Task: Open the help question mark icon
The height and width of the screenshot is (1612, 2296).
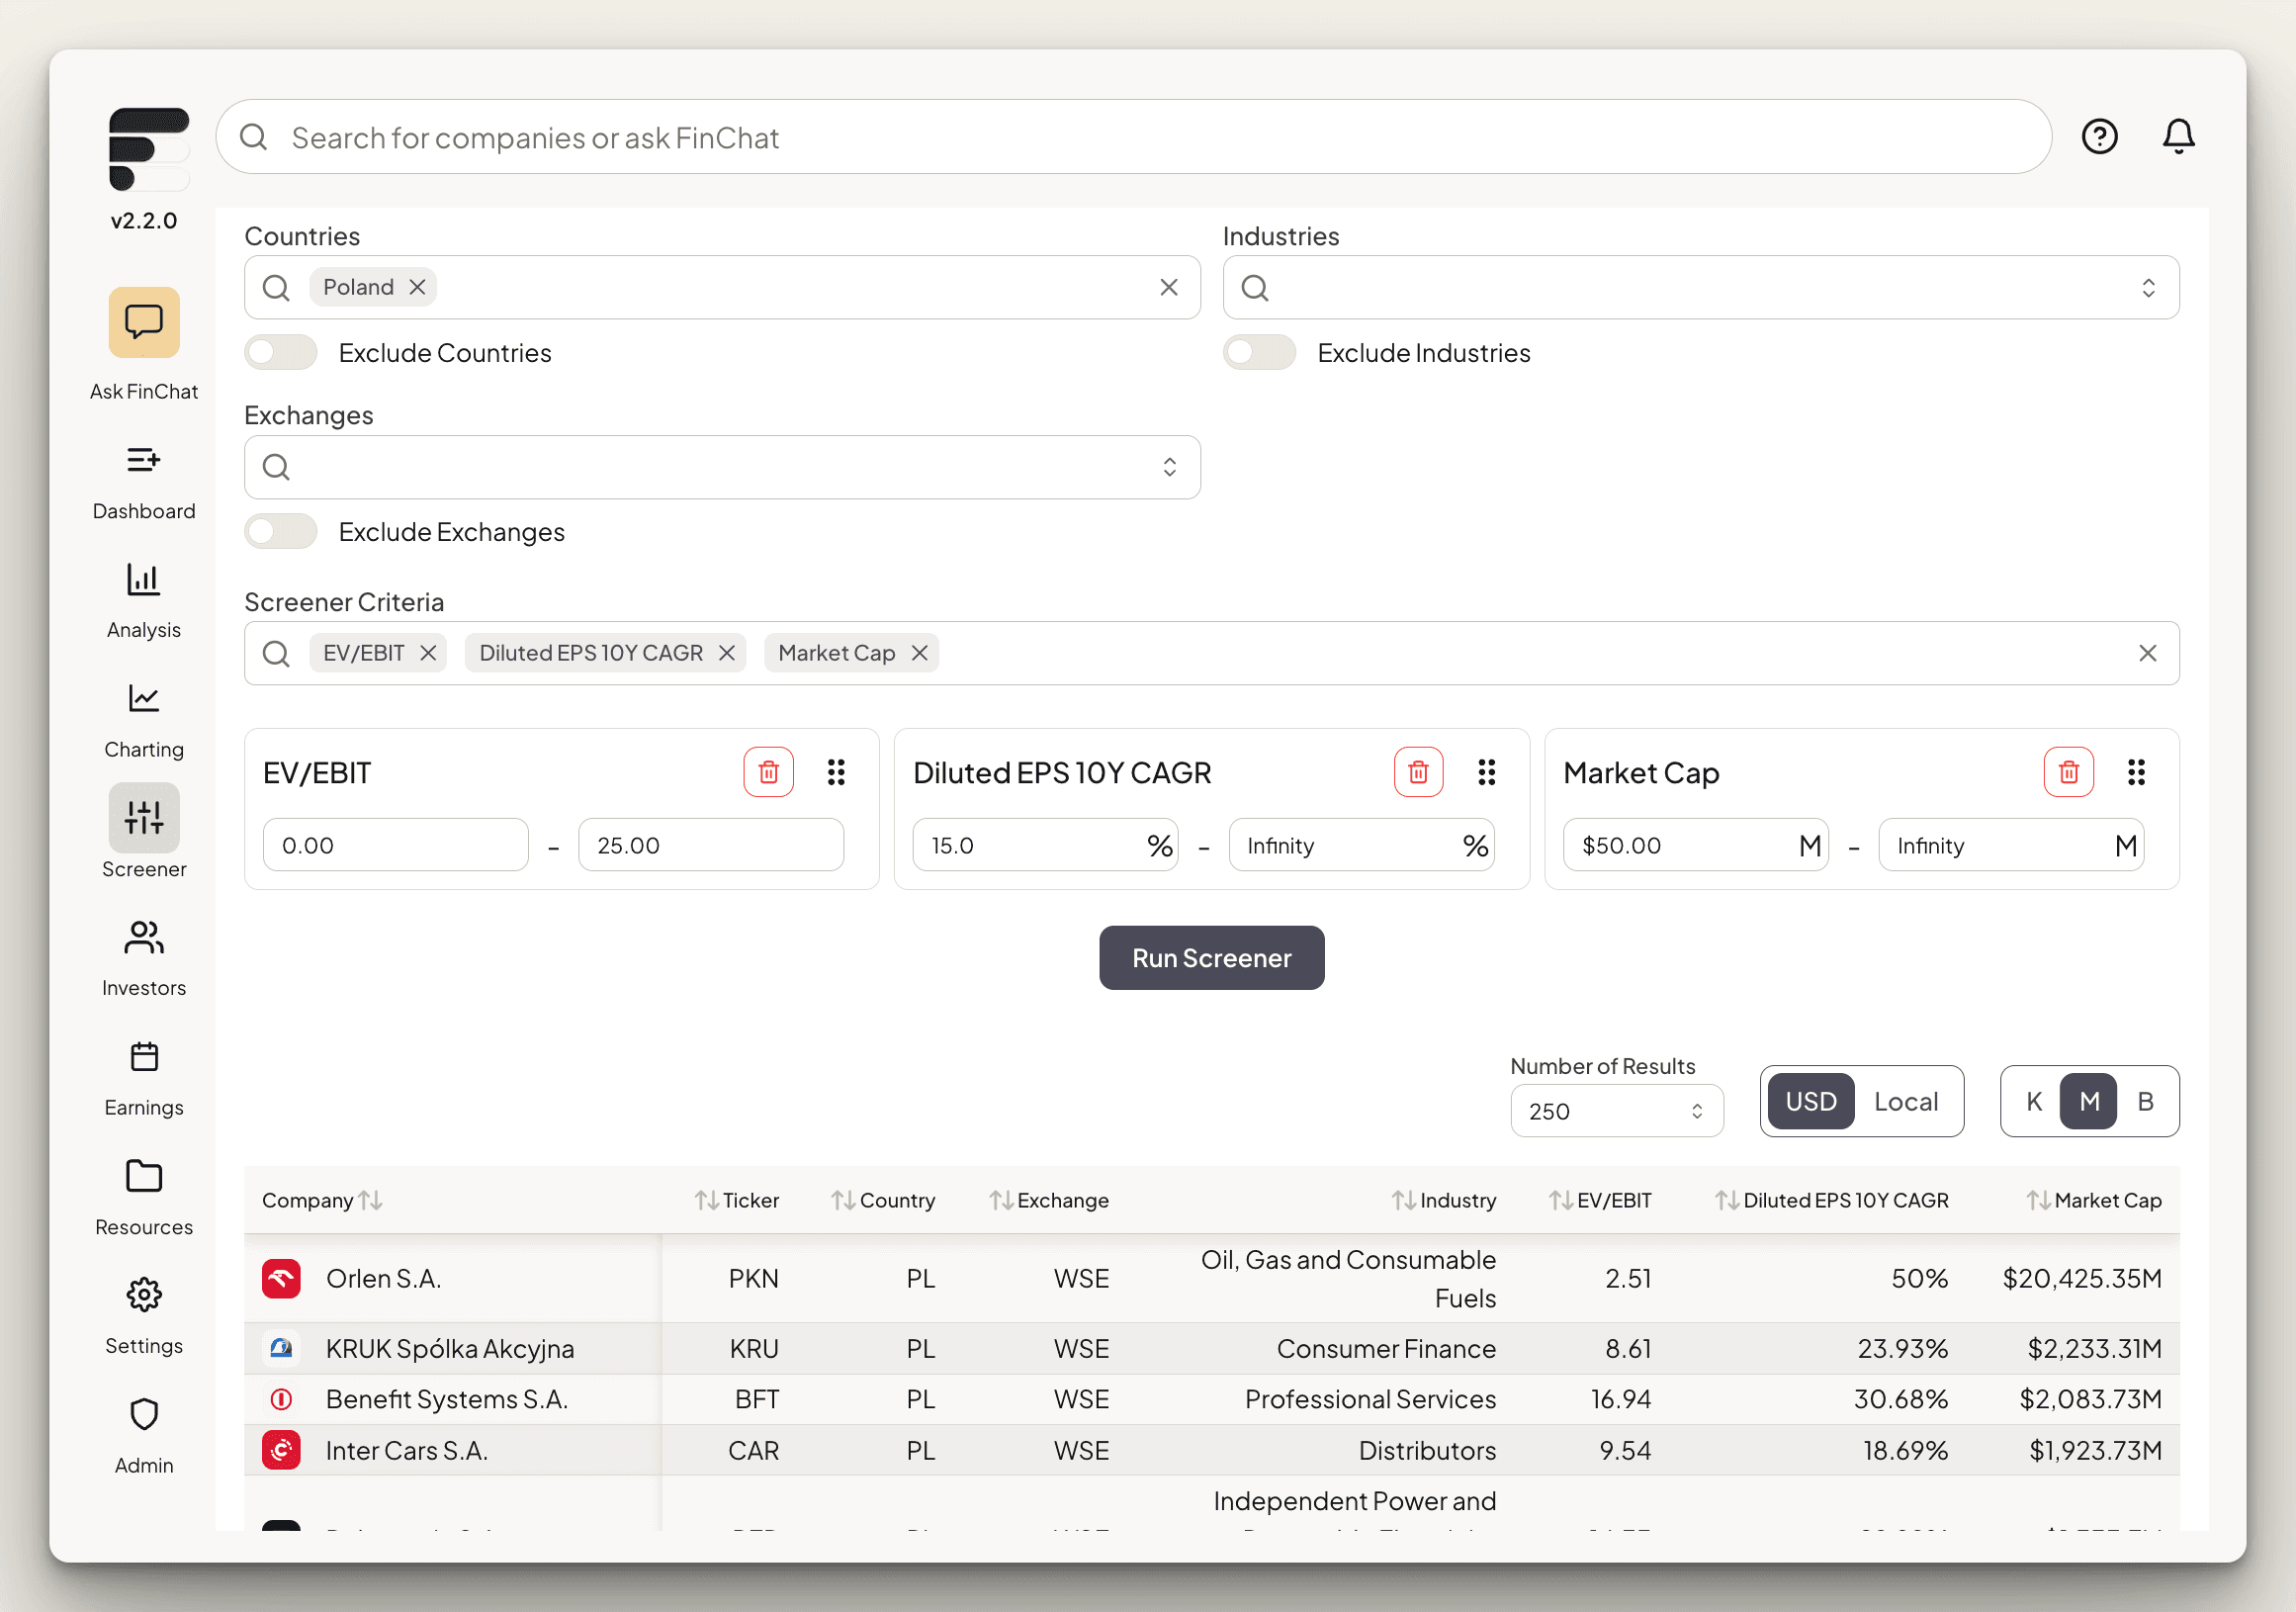Action: [x=2099, y=136]
